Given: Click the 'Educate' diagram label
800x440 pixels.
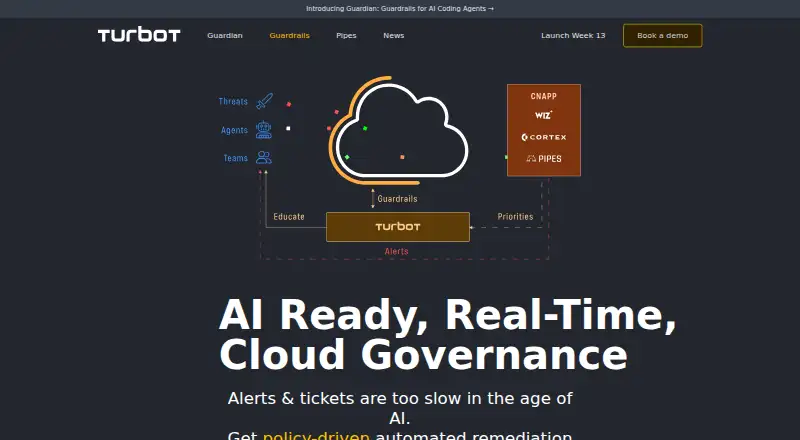Looking at the screenshot, I should pyautogui.click(x=289, y=216).
